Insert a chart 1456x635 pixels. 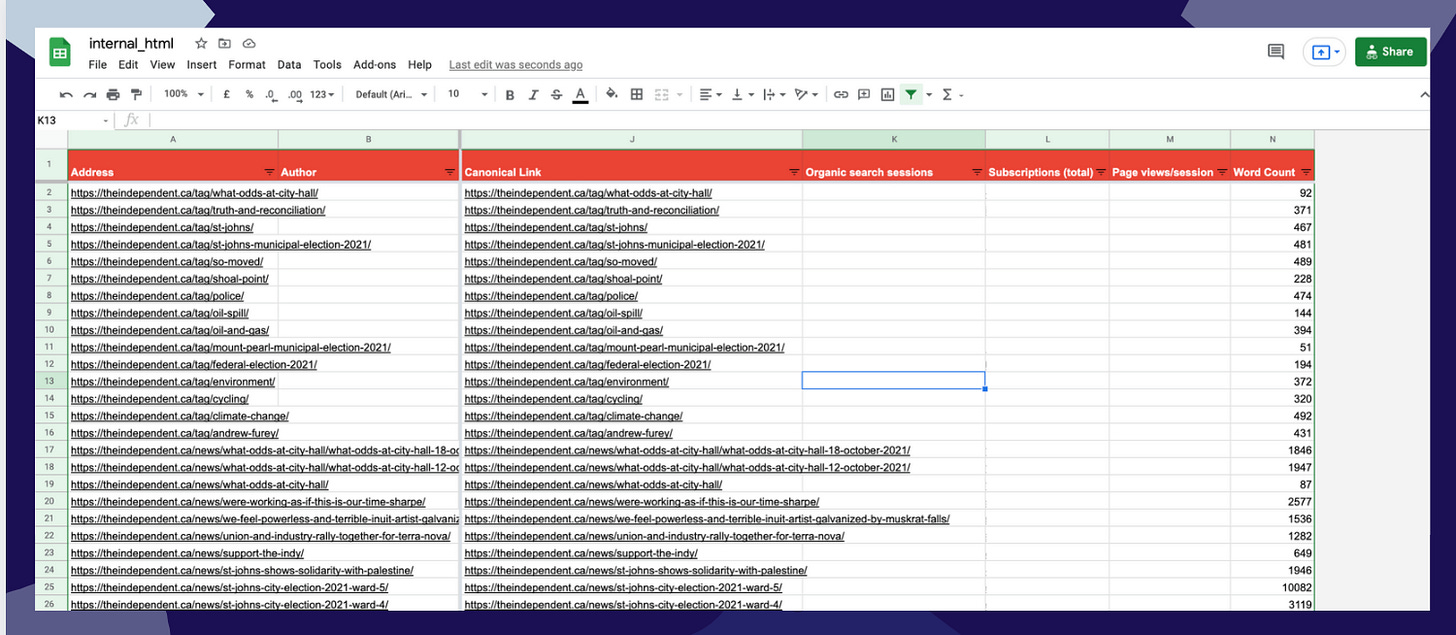tap(887, 94)
